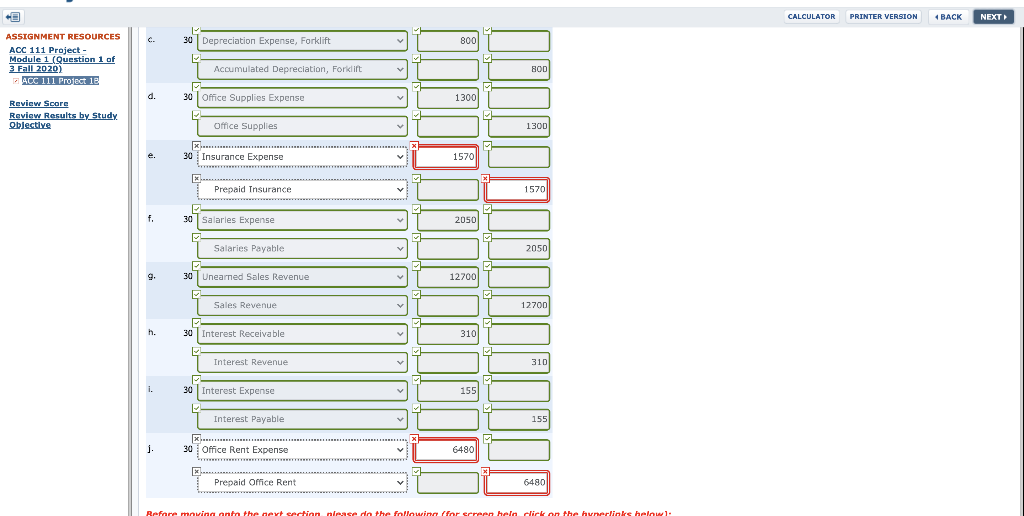
Task: Open Review Results by Study Objective
Action: tap(63, 120)
